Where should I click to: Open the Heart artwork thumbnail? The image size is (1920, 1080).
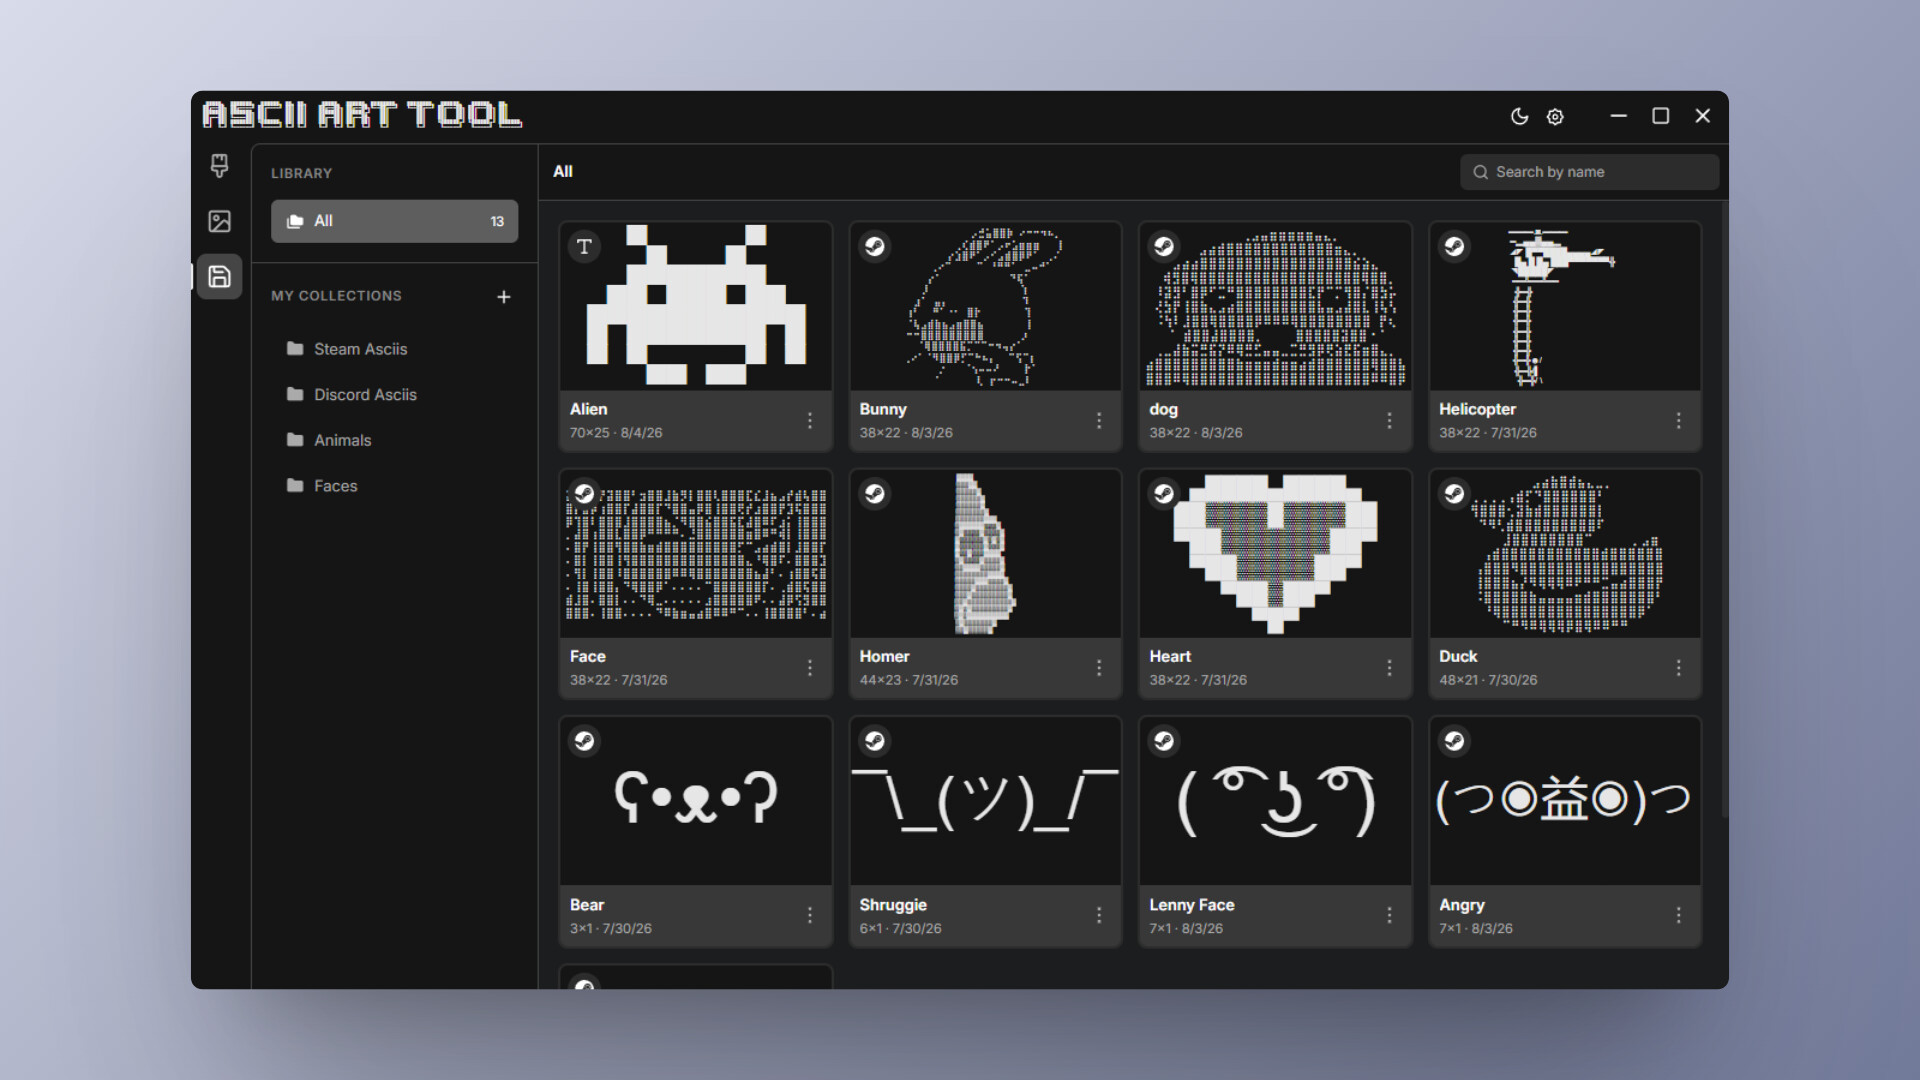coord(1275,554)
